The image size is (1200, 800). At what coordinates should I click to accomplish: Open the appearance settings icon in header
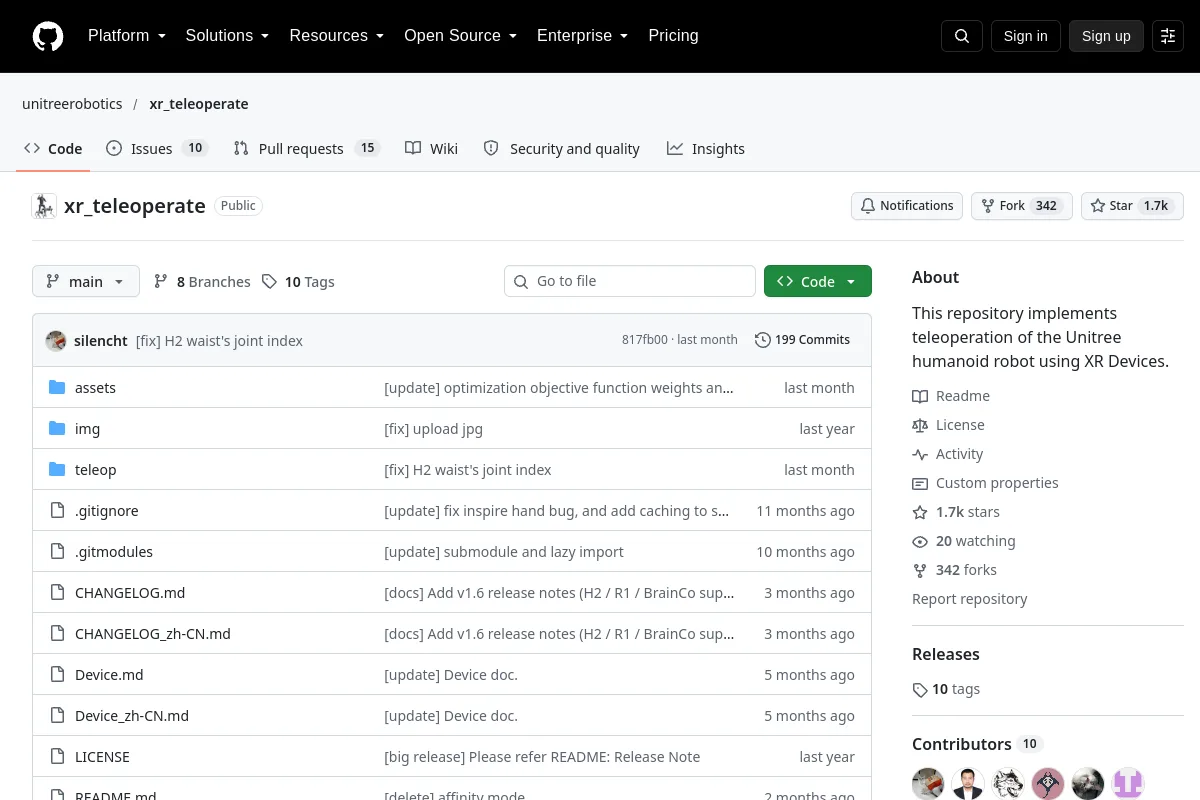click(1168, 36)
